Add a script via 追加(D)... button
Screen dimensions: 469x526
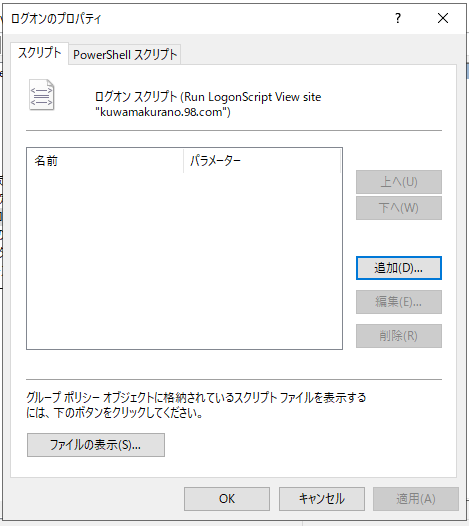click(x=399, y=268)
